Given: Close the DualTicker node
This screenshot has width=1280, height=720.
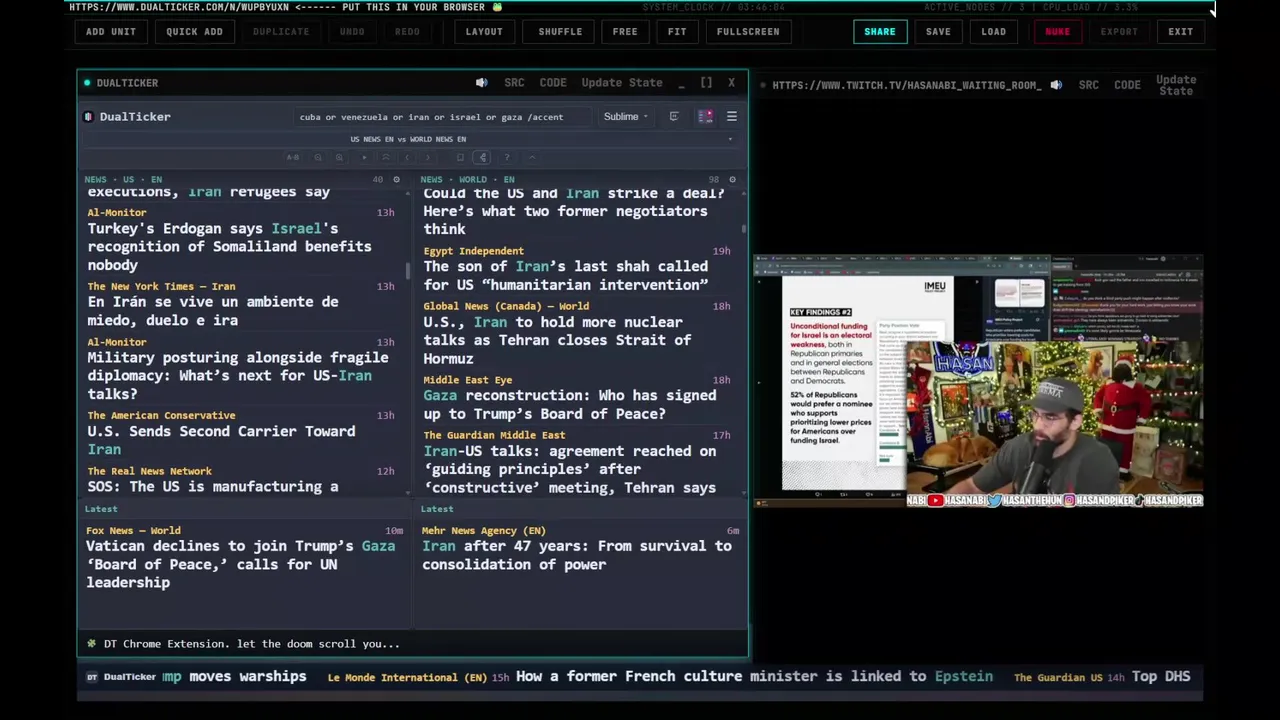Looking at the screenshot, I should tap(731, 83).
